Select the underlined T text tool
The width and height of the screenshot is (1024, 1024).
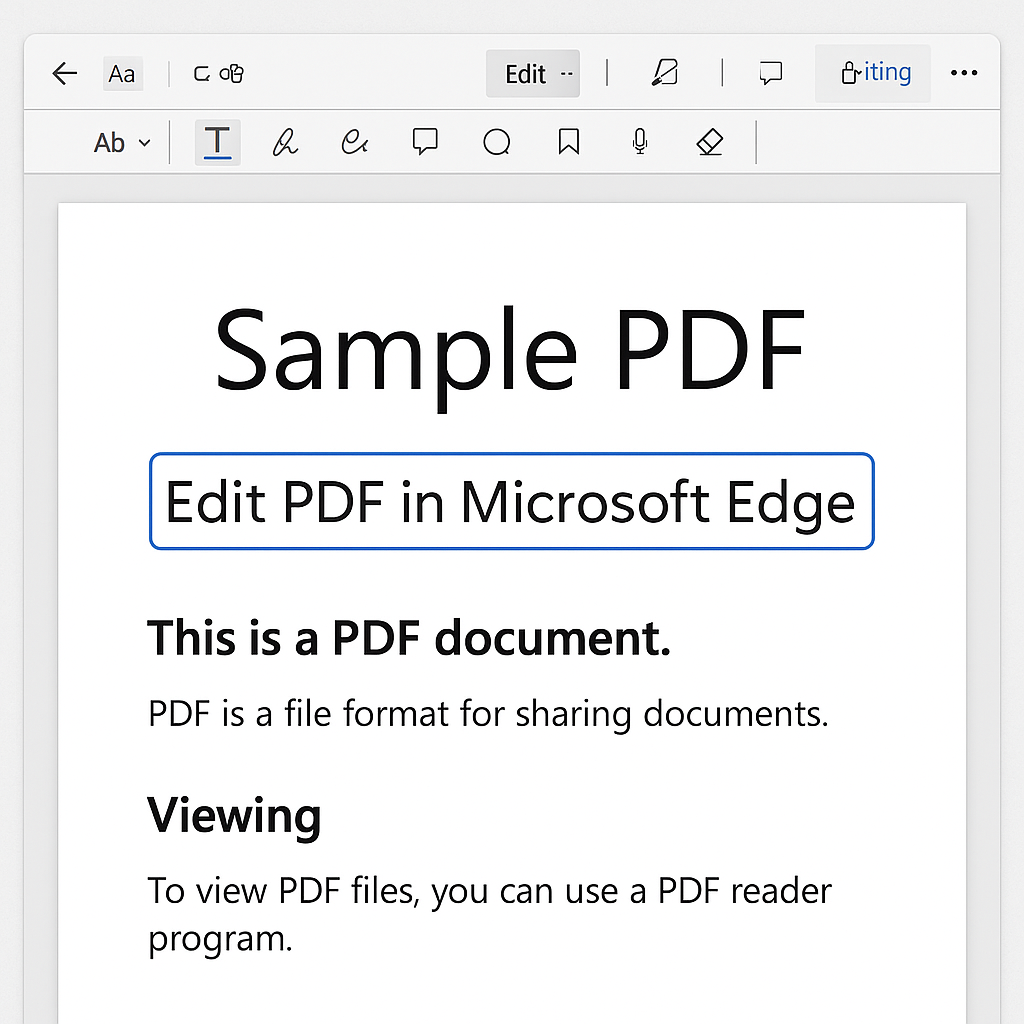coord(217,142)
